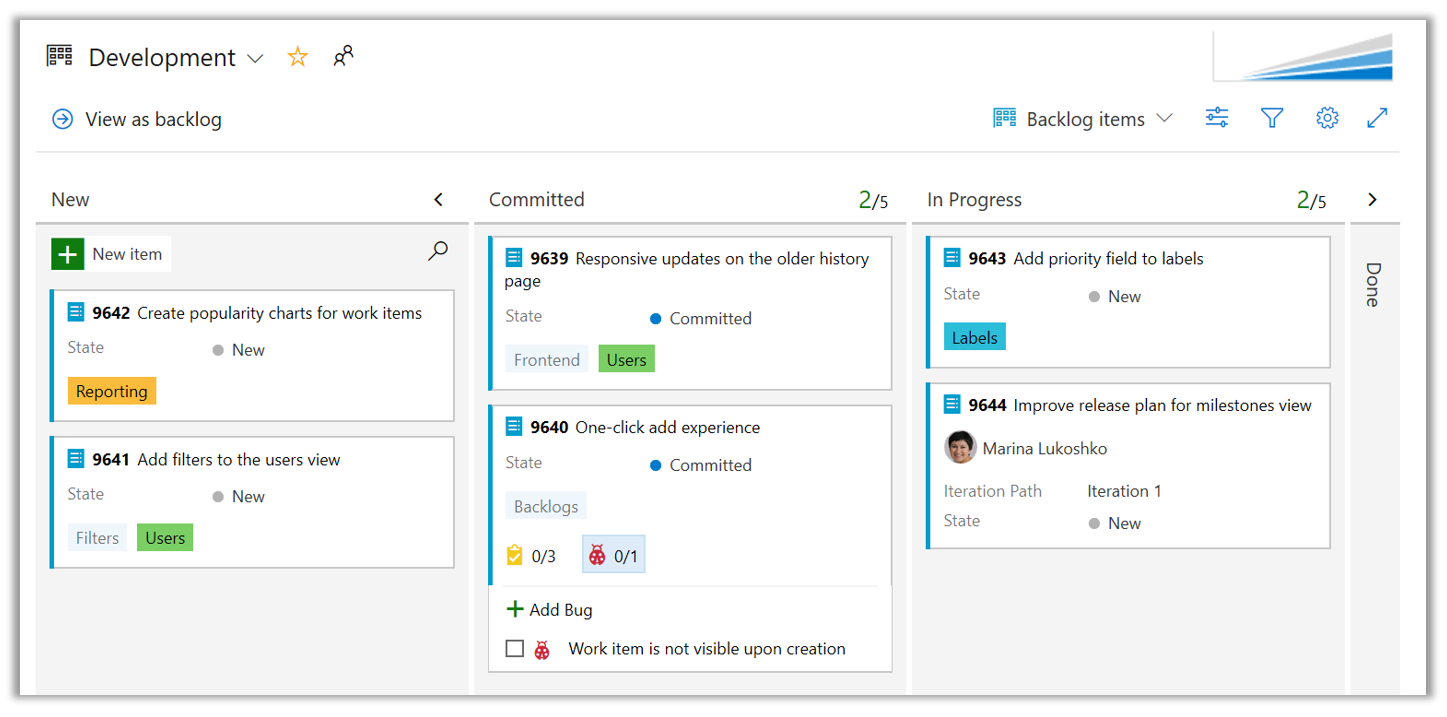Click the search magnifier in New column
This screenshot has height=717, width=1447.
[x=437, y=252]
